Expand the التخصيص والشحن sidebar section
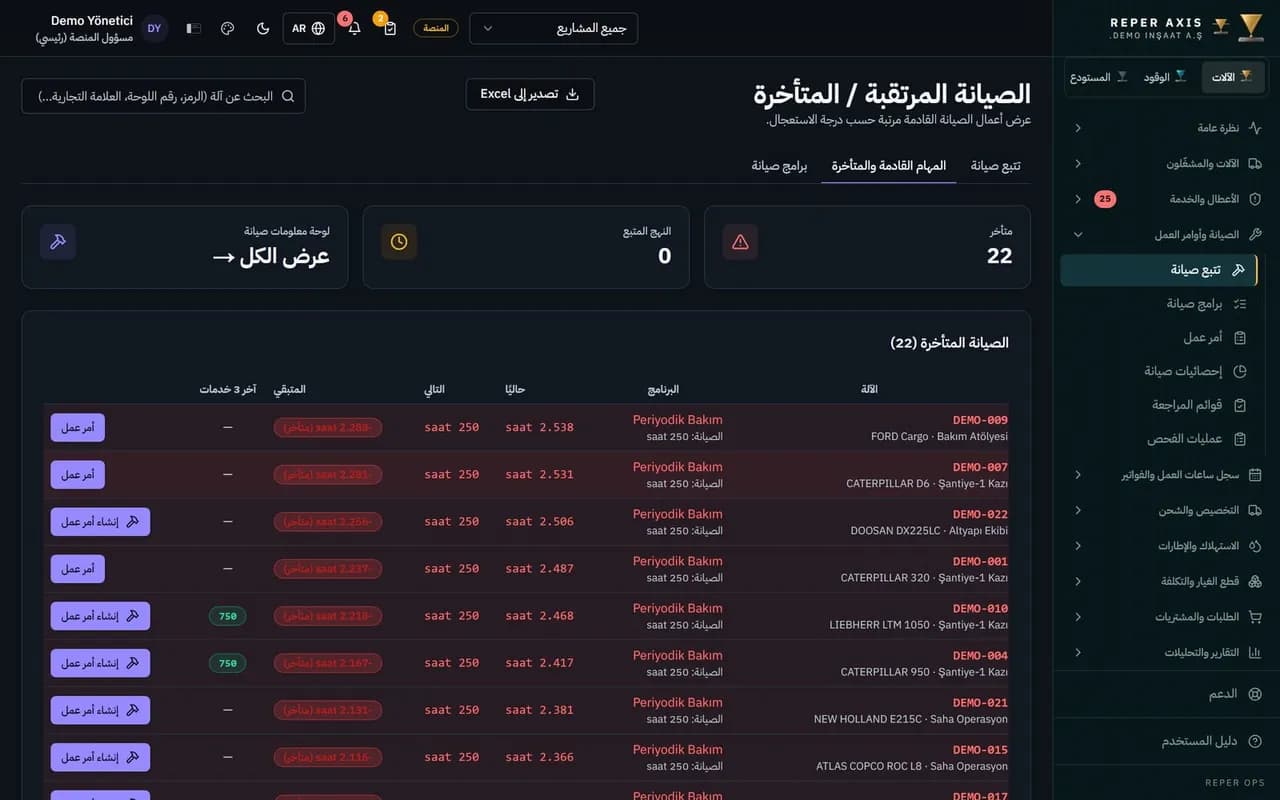The image size is (1280, 800). coord(1078,510)
